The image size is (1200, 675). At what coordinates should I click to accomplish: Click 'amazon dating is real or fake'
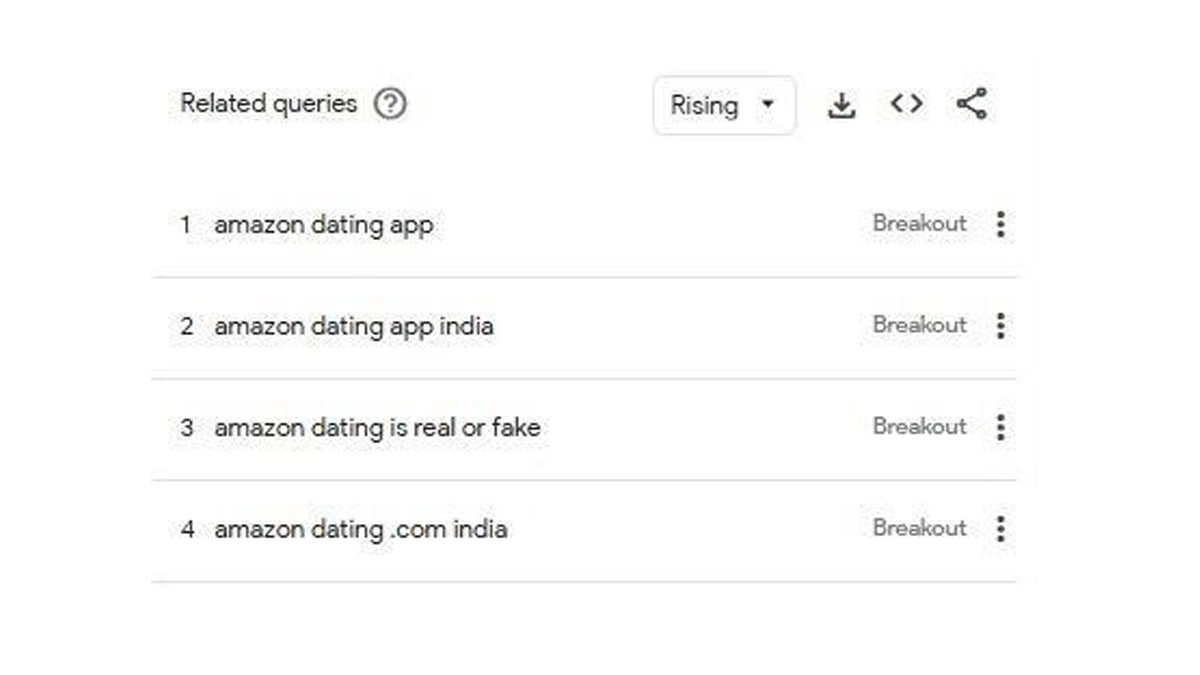[x=377, y=428]
